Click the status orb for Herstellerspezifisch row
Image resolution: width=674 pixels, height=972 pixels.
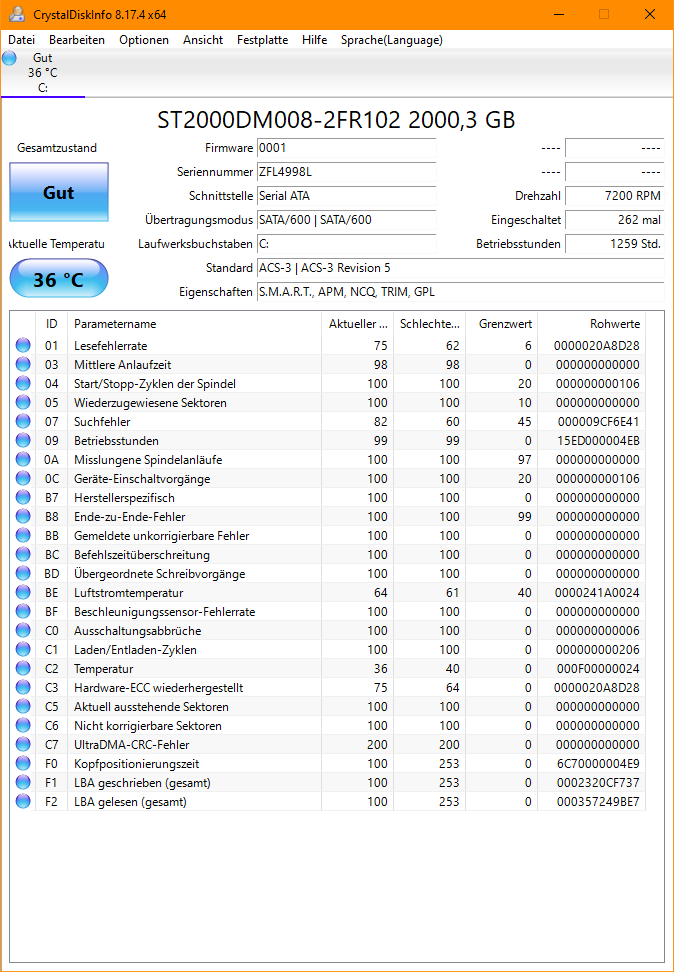23,498
